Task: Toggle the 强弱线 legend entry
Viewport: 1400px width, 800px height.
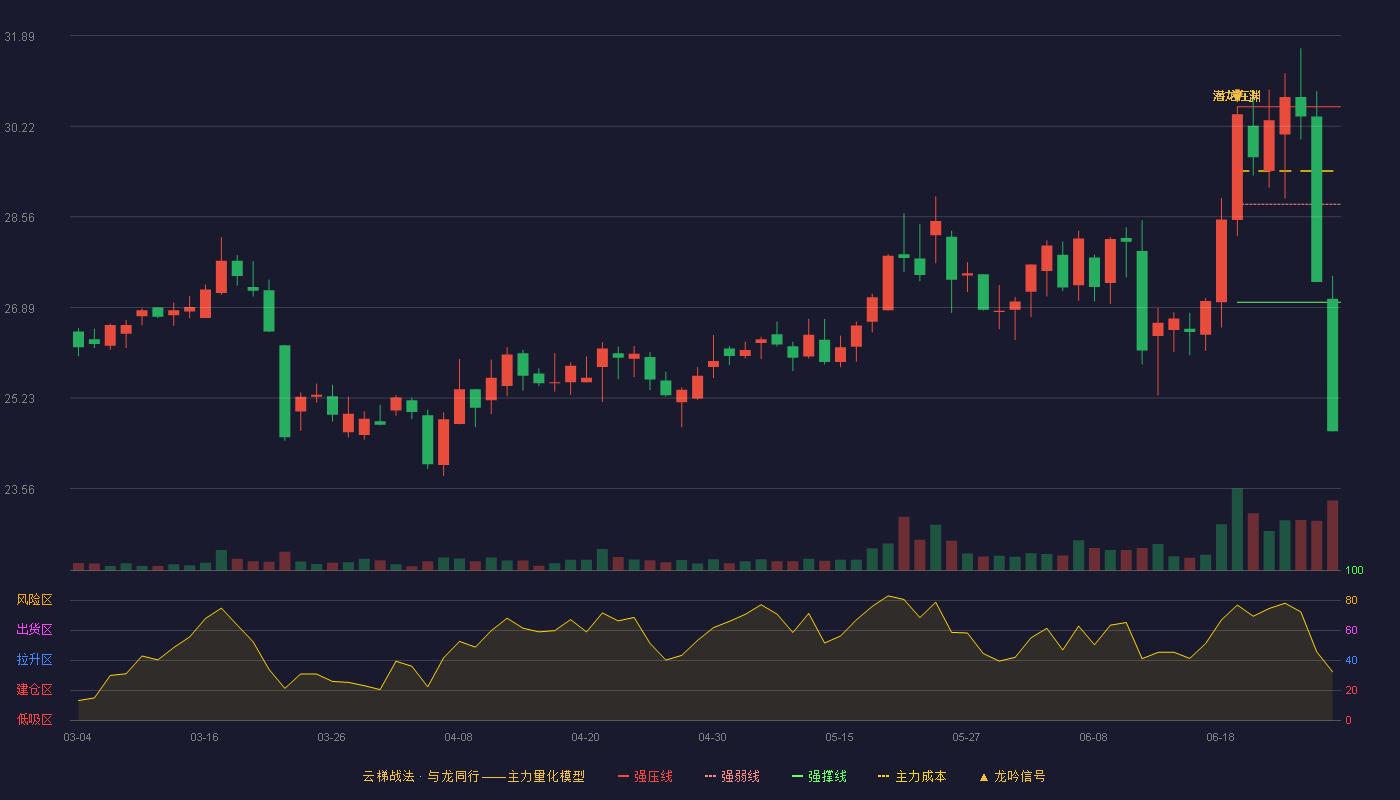Action: coord(732,776)
